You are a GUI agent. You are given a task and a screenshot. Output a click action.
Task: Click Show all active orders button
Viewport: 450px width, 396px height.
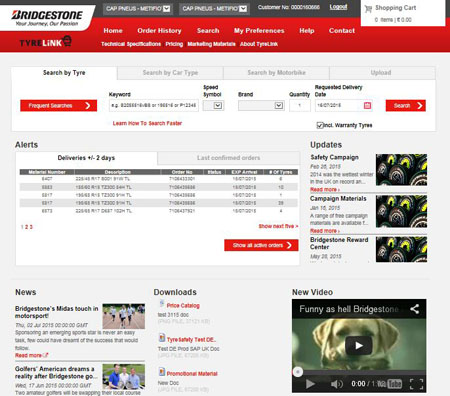click(261, 245)
